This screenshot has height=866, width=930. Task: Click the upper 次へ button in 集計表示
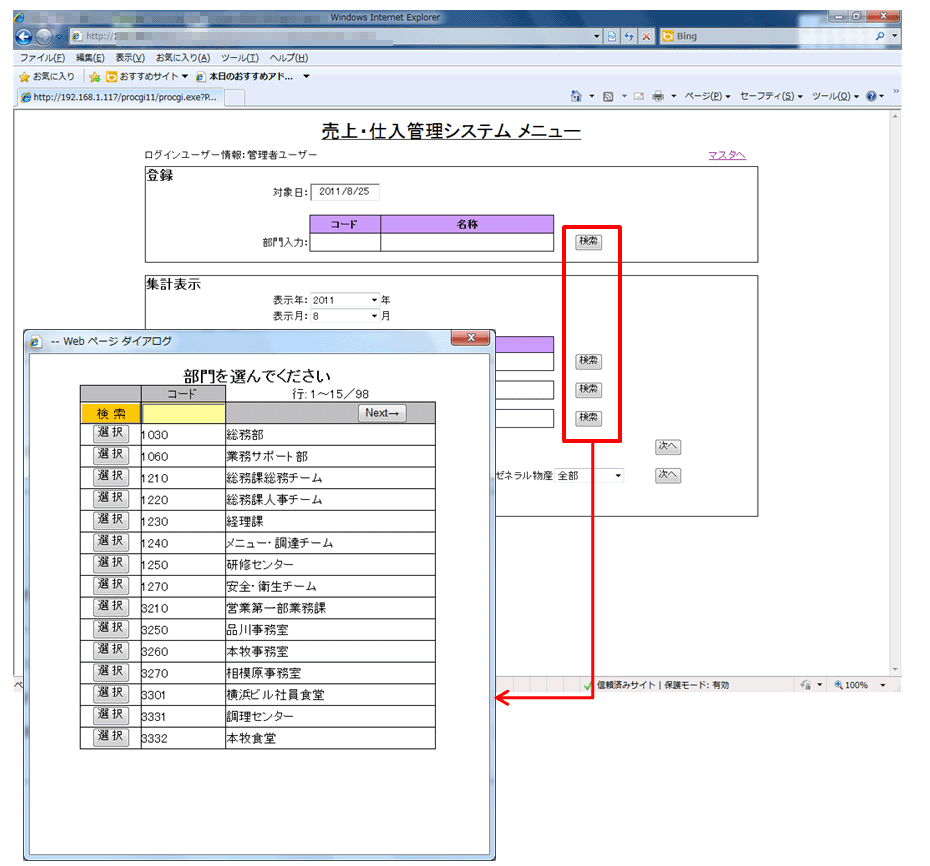point(668,447)
